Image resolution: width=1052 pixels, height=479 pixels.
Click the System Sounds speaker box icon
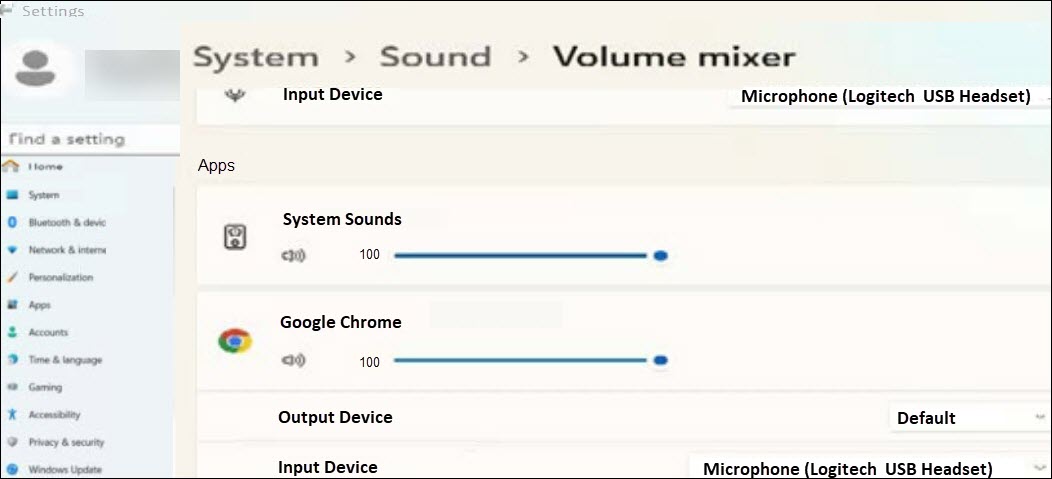tap(235, 237)
